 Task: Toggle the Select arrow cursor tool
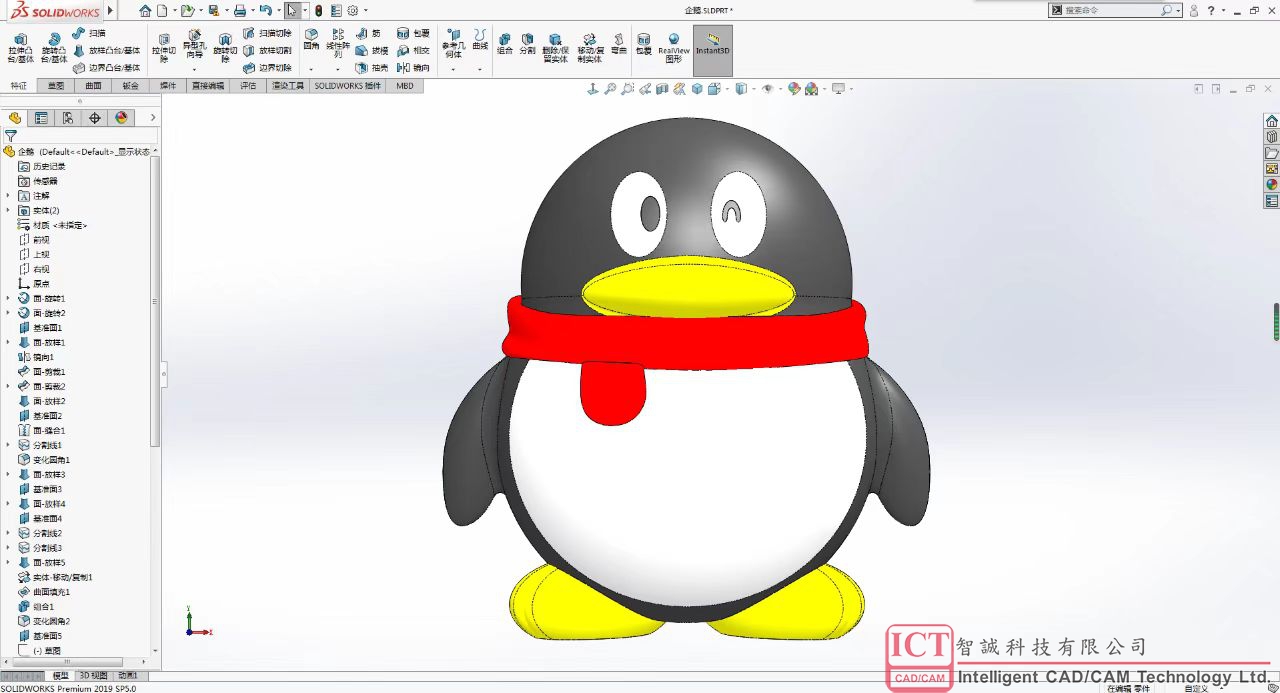291,10
